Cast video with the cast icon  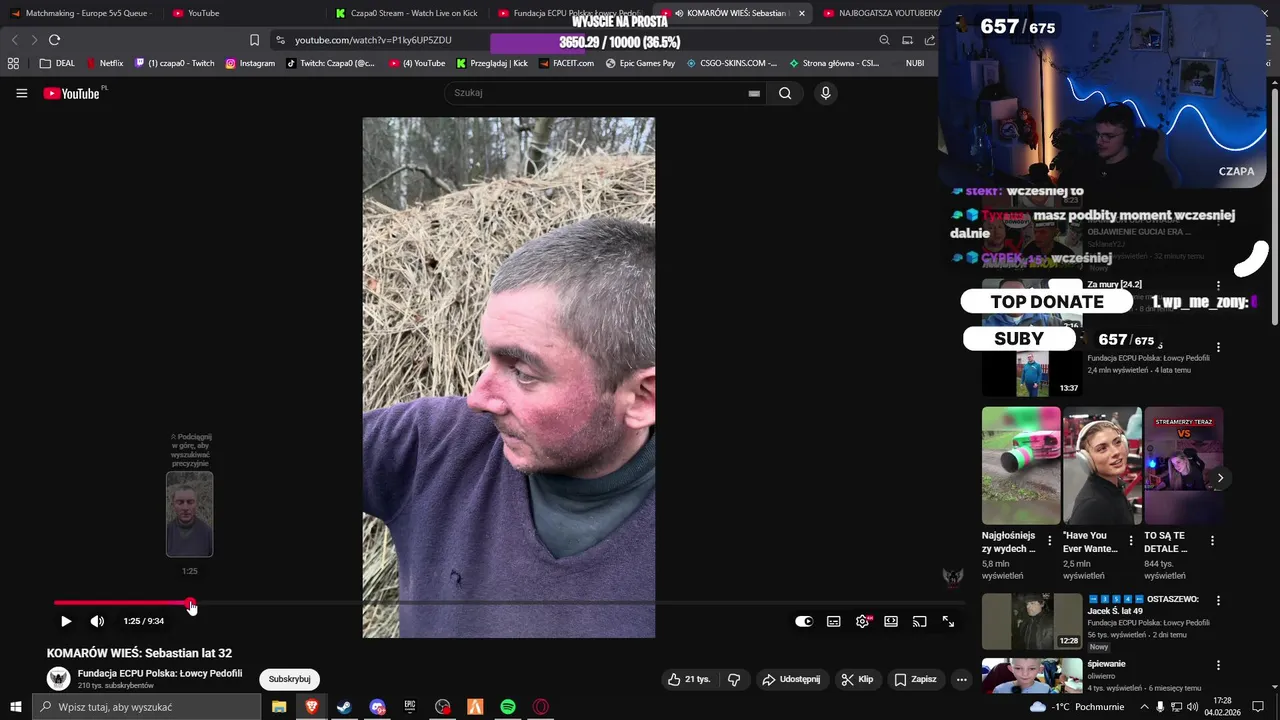[920, 621]
